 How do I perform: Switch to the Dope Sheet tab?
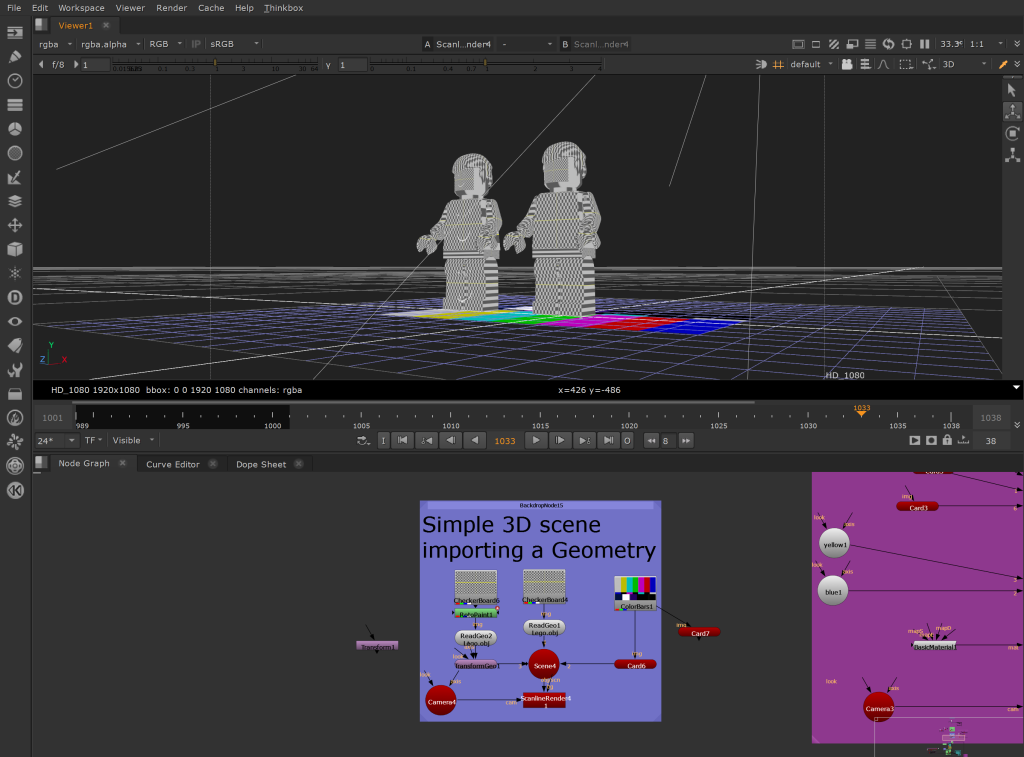pyautogui.click(x=261, y=464)
